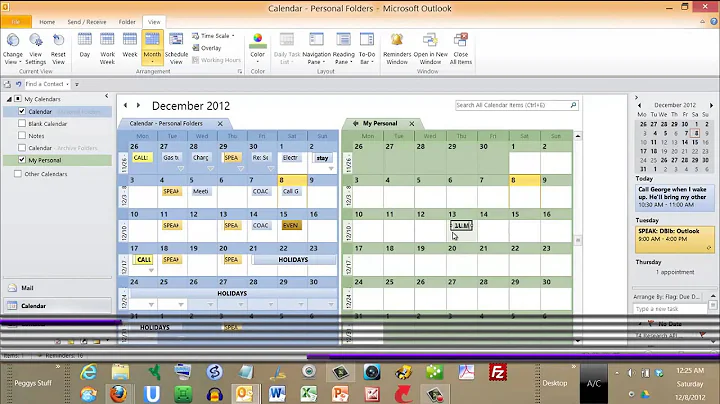View My Personal in overlay mode arrow
Screen dimensions: 720x404
tap(355, 123)
